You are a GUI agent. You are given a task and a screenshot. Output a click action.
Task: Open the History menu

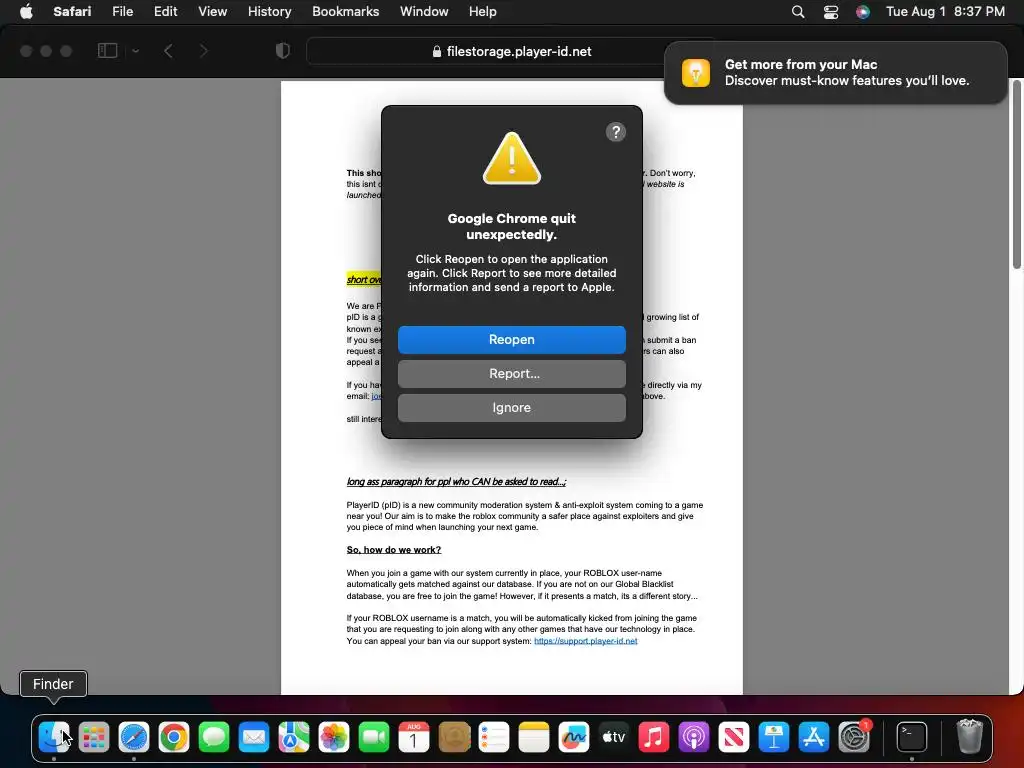click(270, 12)
